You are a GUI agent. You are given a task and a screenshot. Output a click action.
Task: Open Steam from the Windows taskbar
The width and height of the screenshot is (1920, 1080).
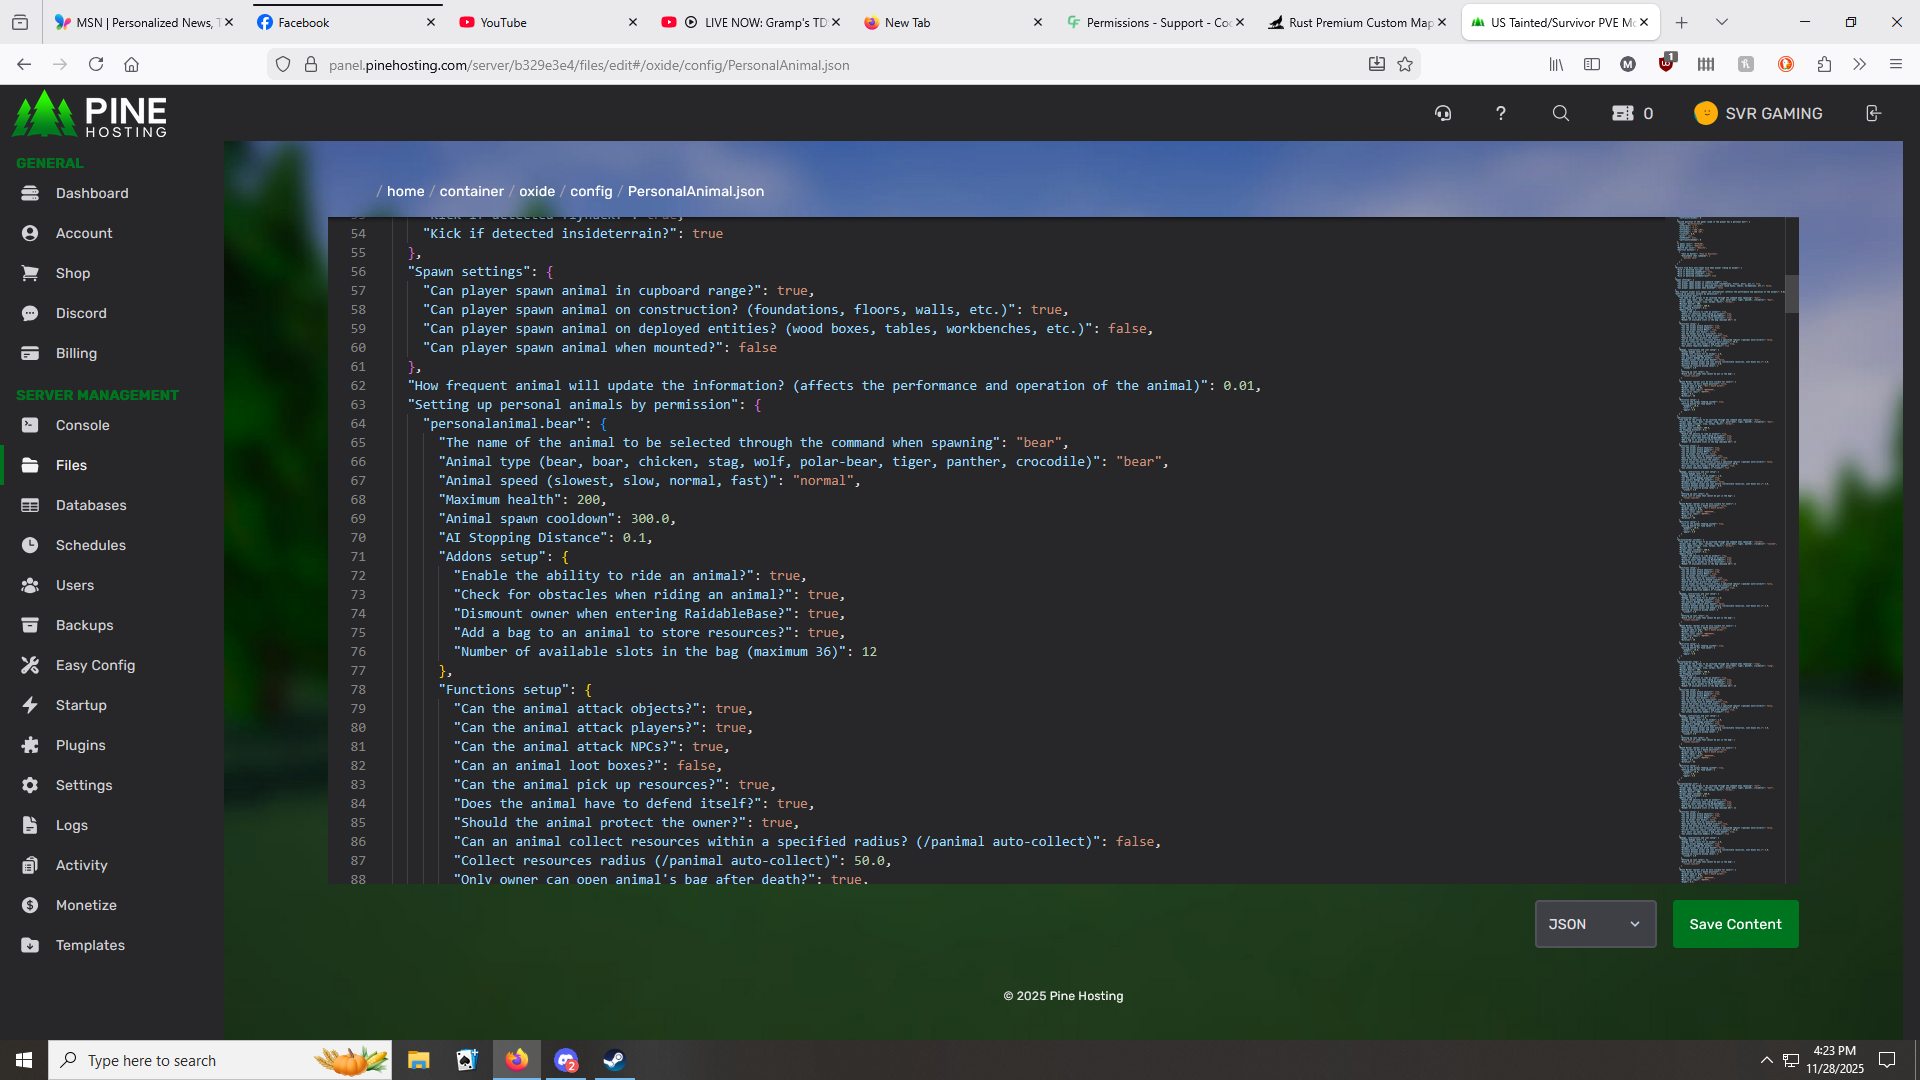point(613,1060)
